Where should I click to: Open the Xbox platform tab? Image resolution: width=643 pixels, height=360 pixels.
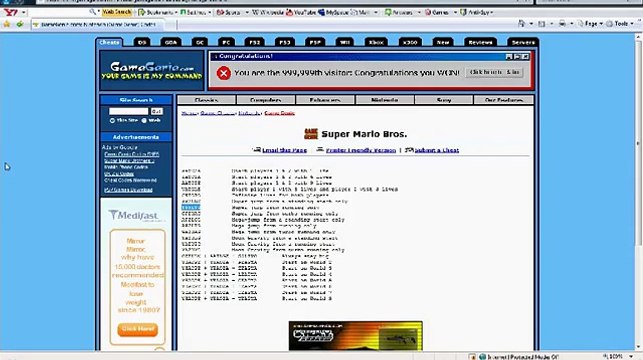376,42
